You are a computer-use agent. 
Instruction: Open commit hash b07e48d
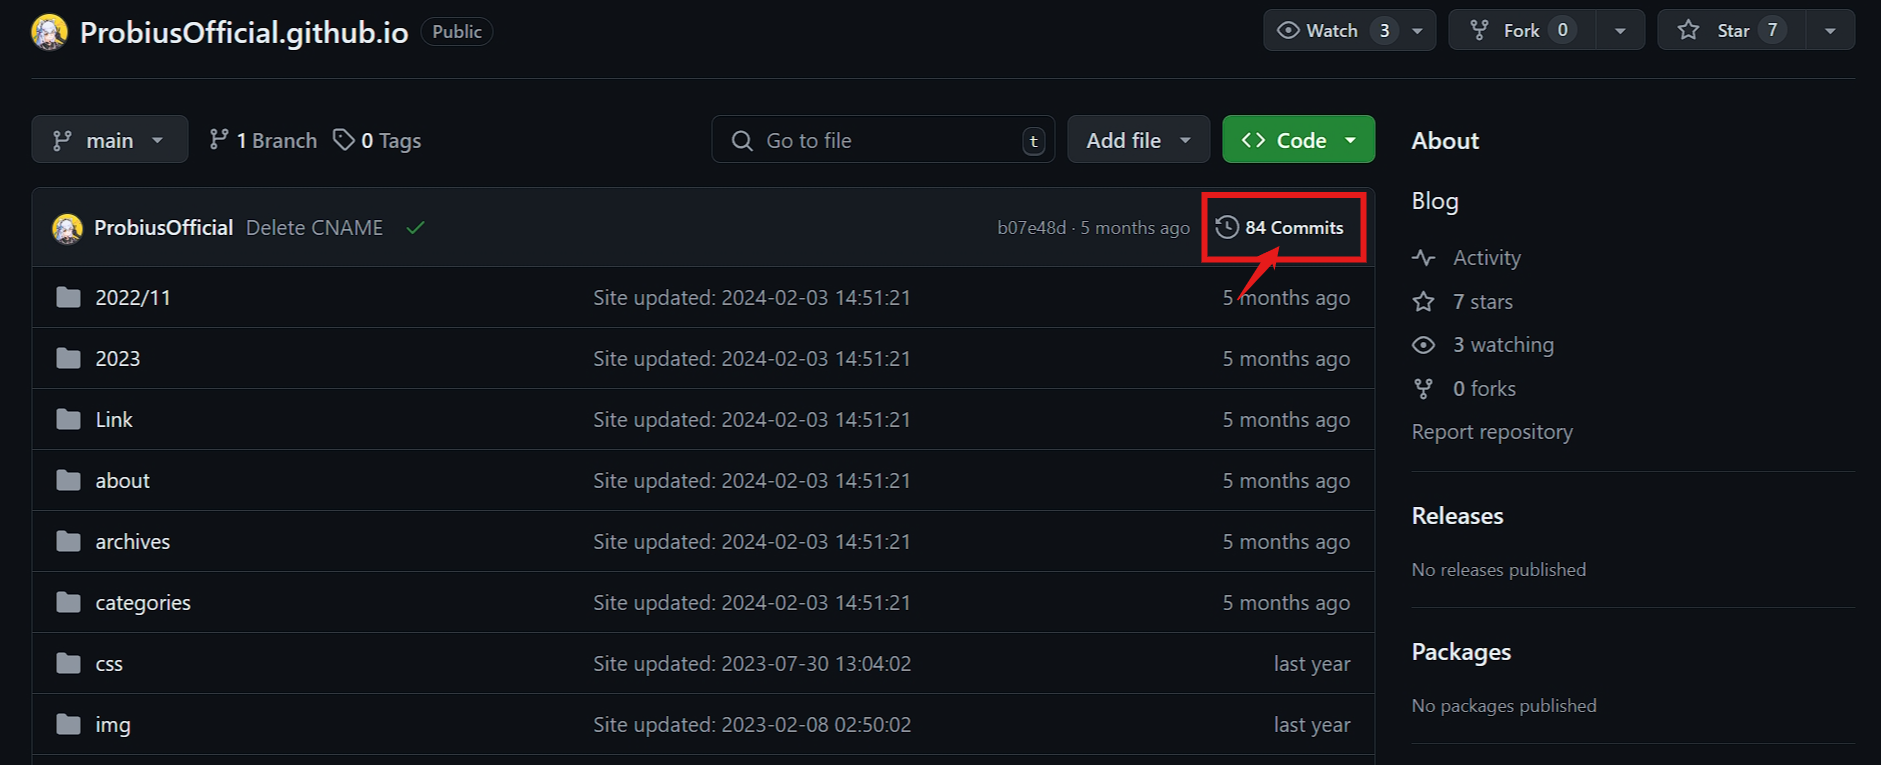(1031, 228)
